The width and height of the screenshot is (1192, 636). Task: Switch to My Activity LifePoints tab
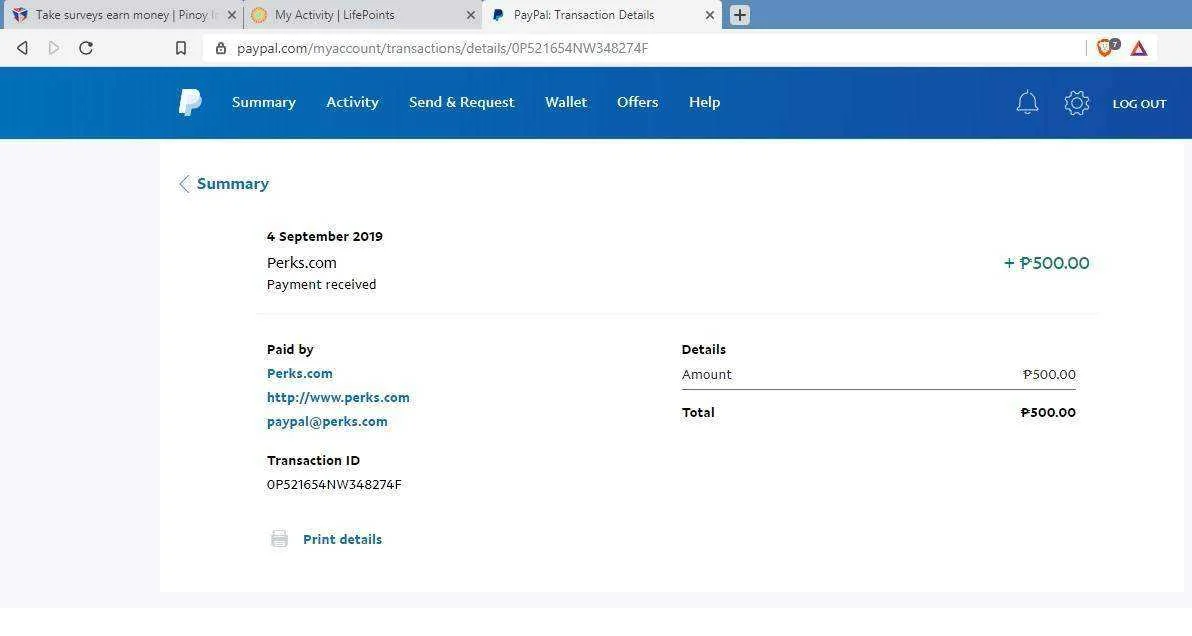tap(362, 14)
